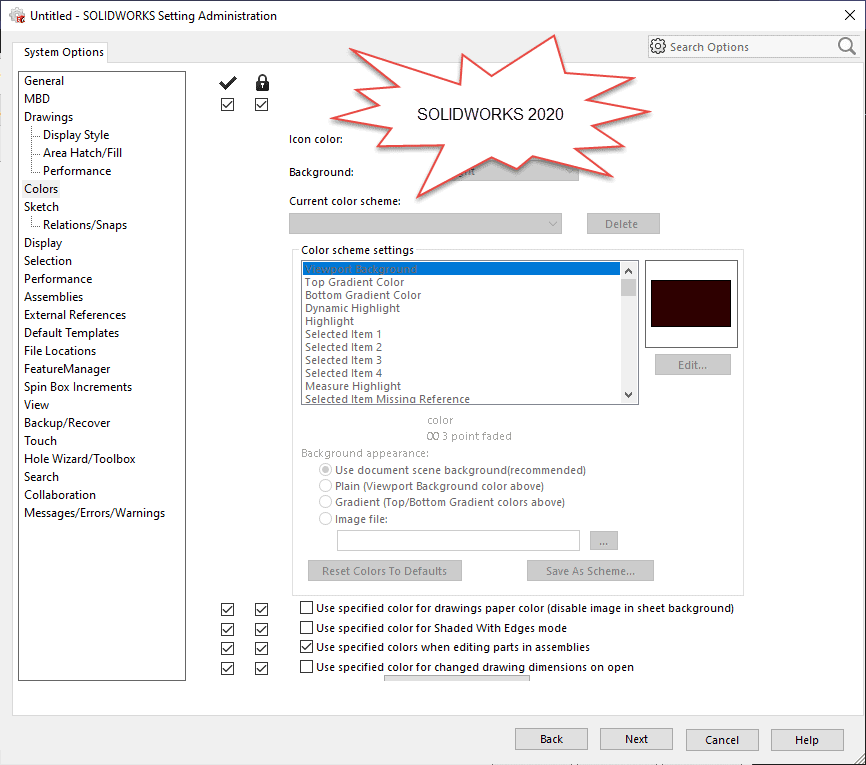Open the Current color scheme dropdown
The image size is (866, 765).
tap(425, 224)
